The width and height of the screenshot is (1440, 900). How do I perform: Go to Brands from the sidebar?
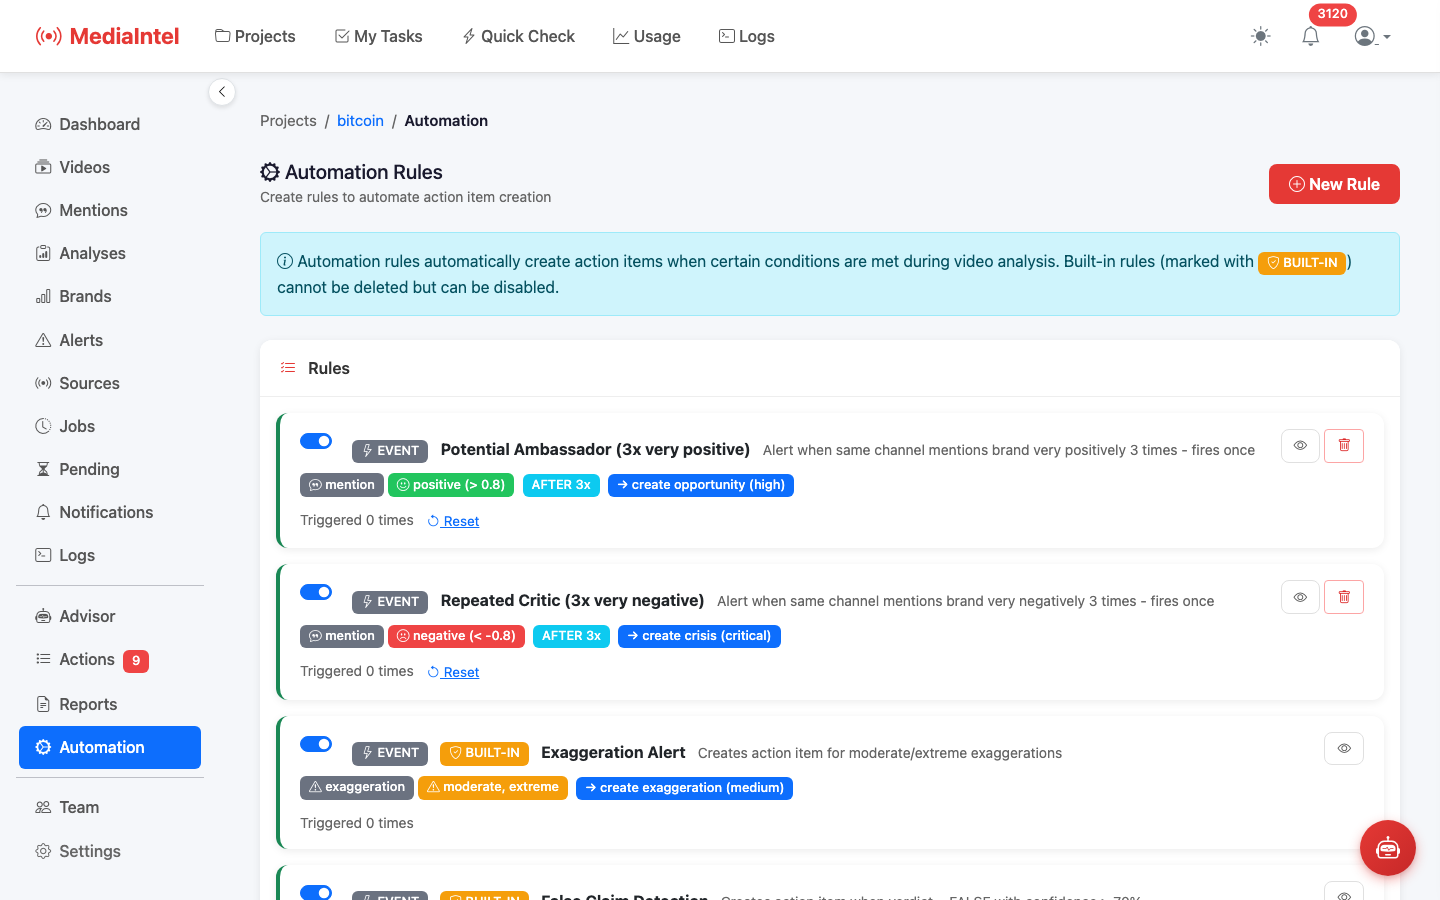87,296
